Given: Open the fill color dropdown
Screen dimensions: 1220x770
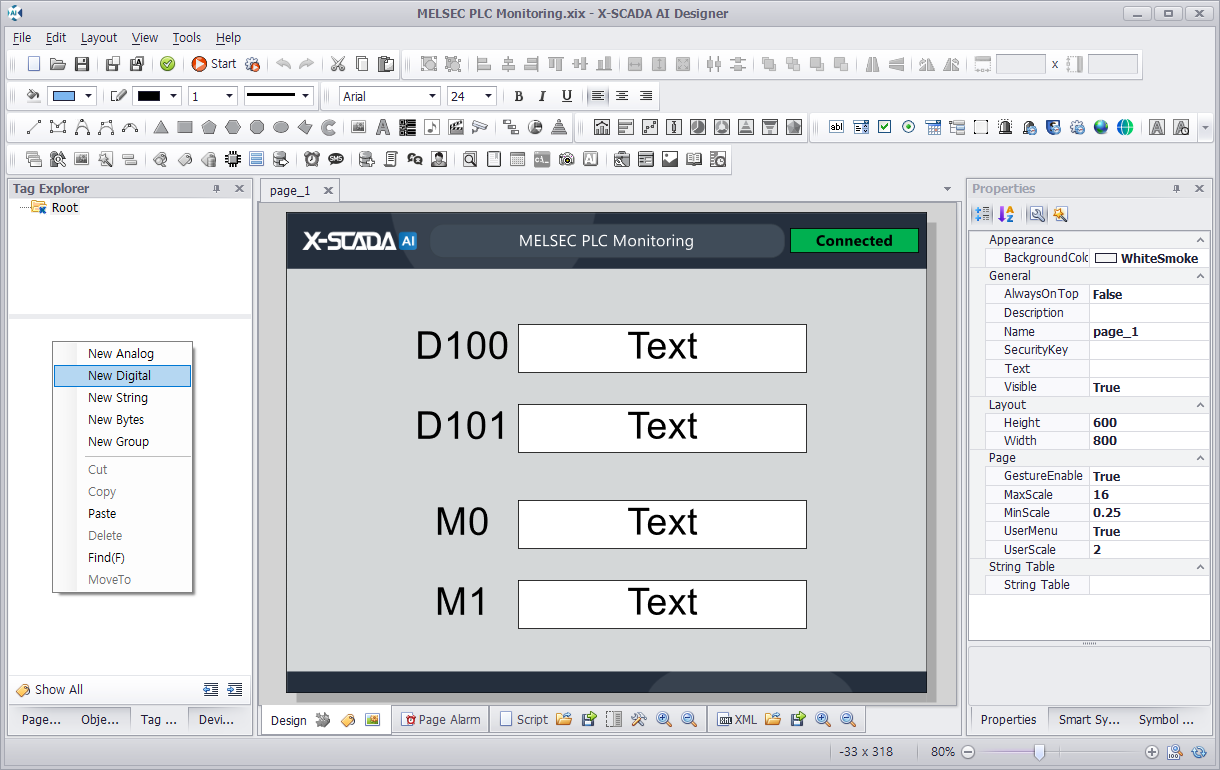Looking at the screenshot, I should pos(89,96).
